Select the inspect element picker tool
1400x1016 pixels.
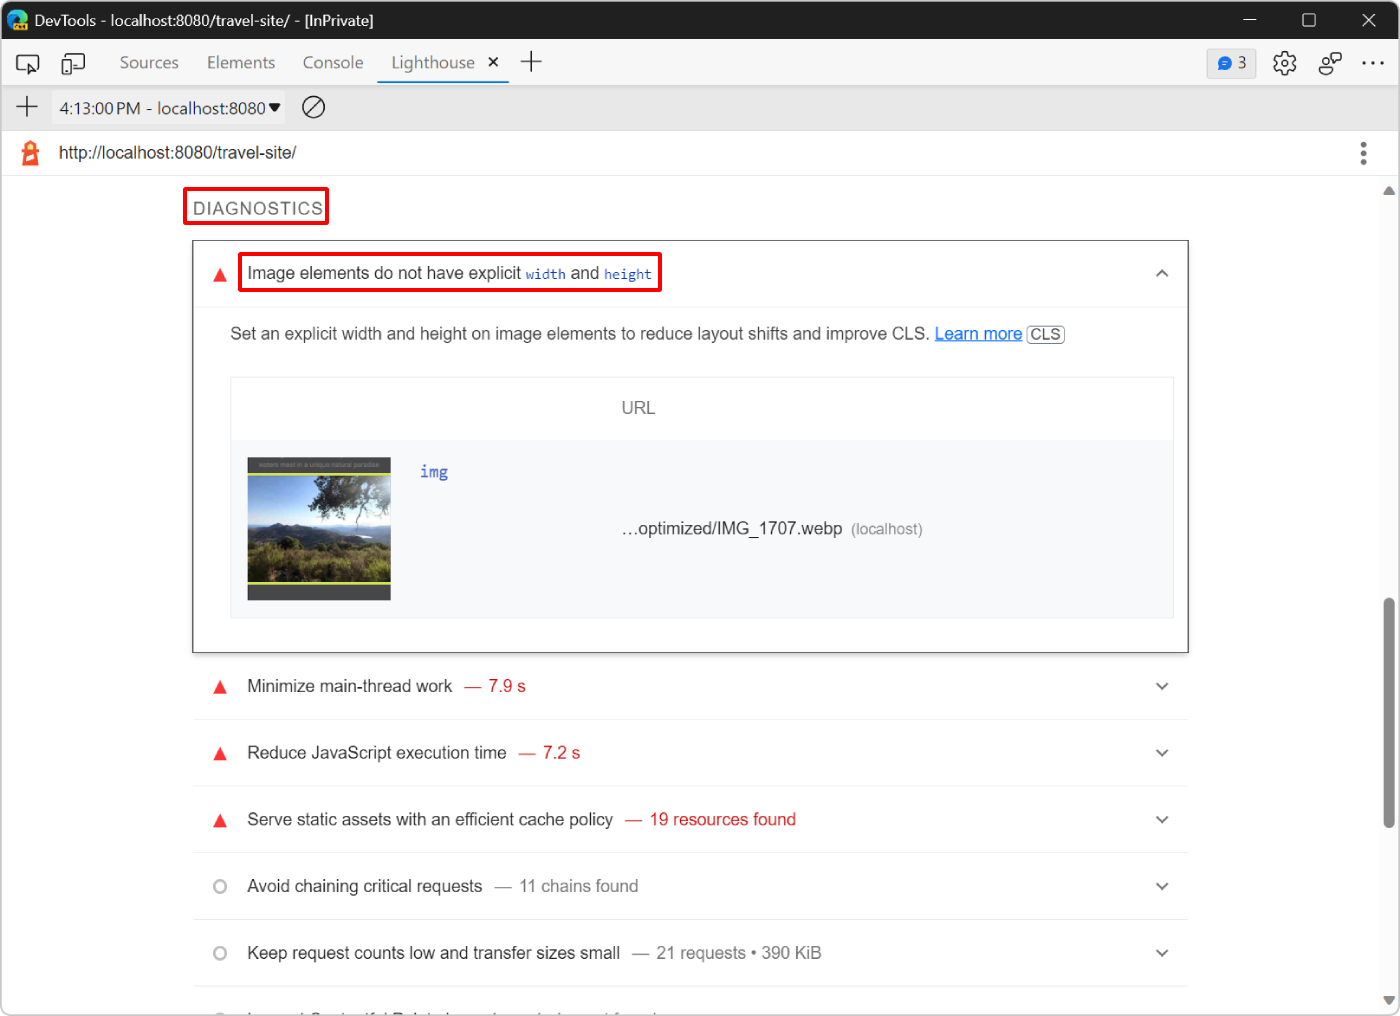pyautogui.click(x=27, y=62)
